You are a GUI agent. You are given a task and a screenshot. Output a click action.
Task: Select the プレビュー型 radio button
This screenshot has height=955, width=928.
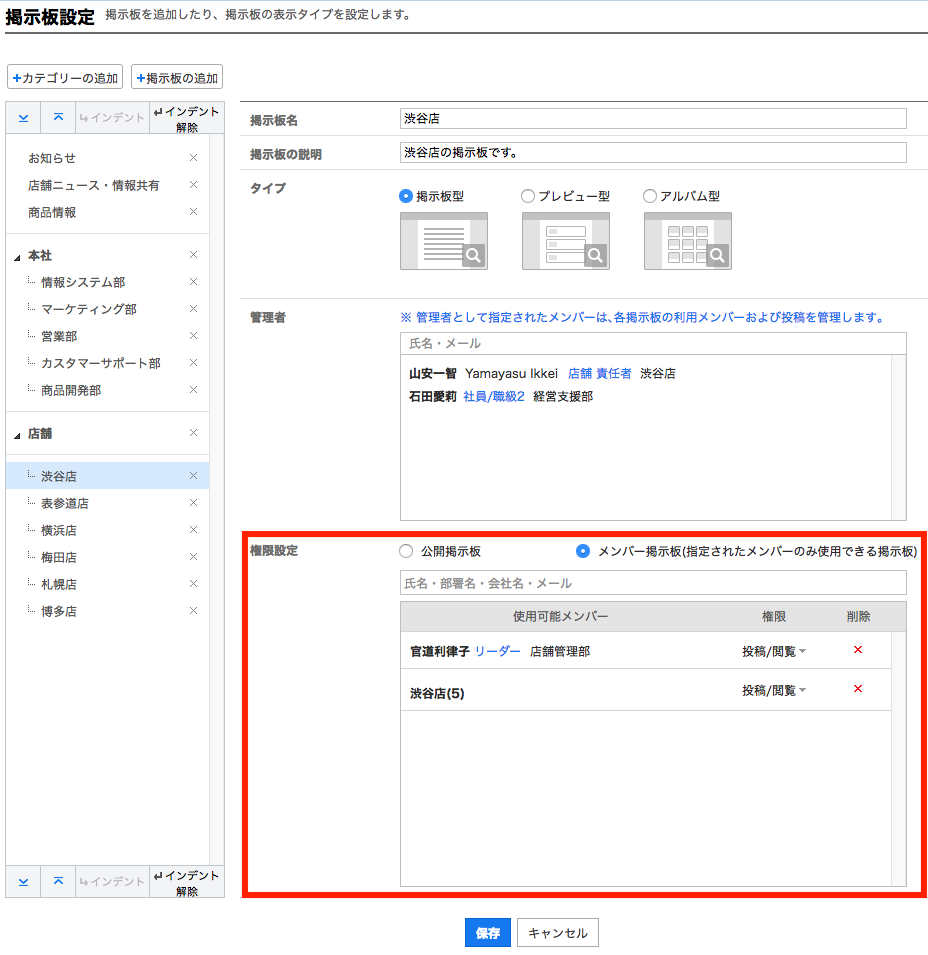[528, 197]
